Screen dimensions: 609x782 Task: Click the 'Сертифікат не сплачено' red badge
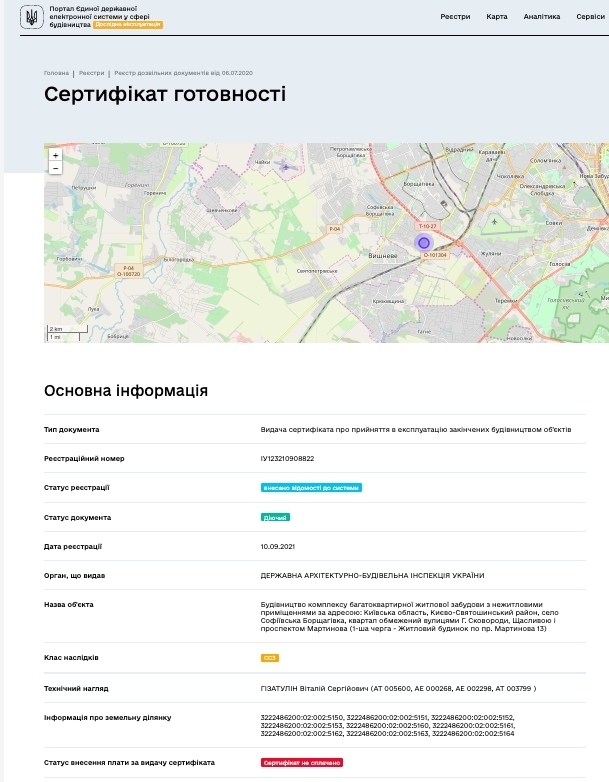pyautogui.click(x=302, y=763)
